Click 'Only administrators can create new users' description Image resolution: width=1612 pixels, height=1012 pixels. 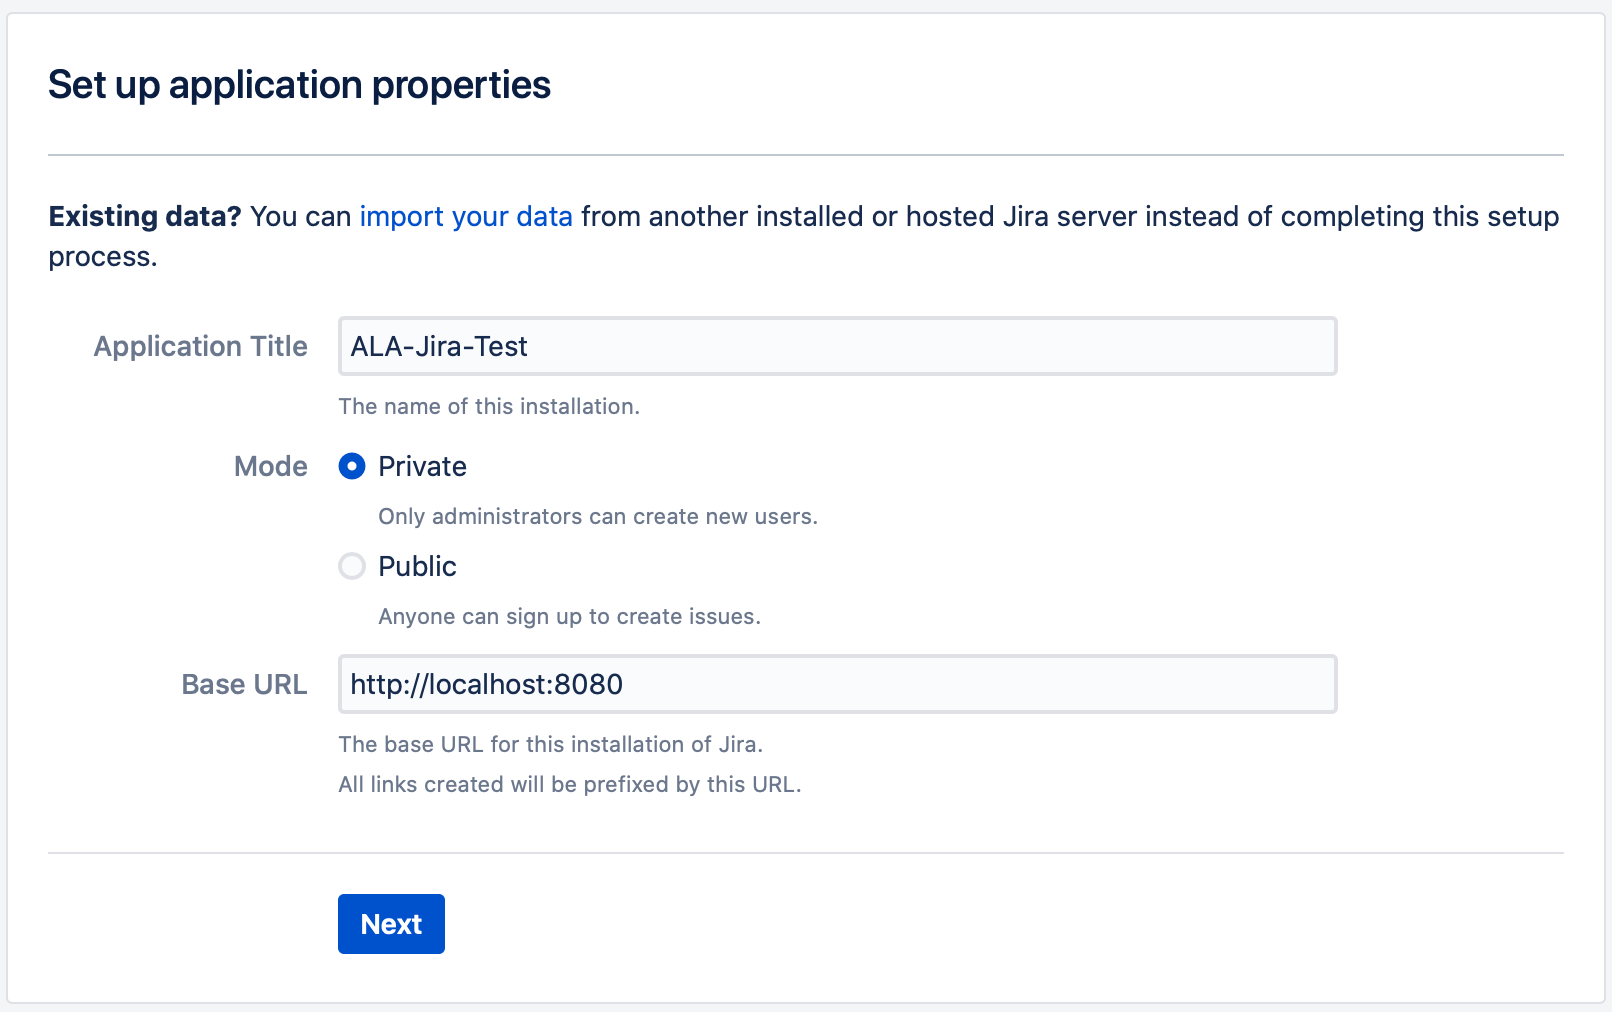tap(598, 516)
